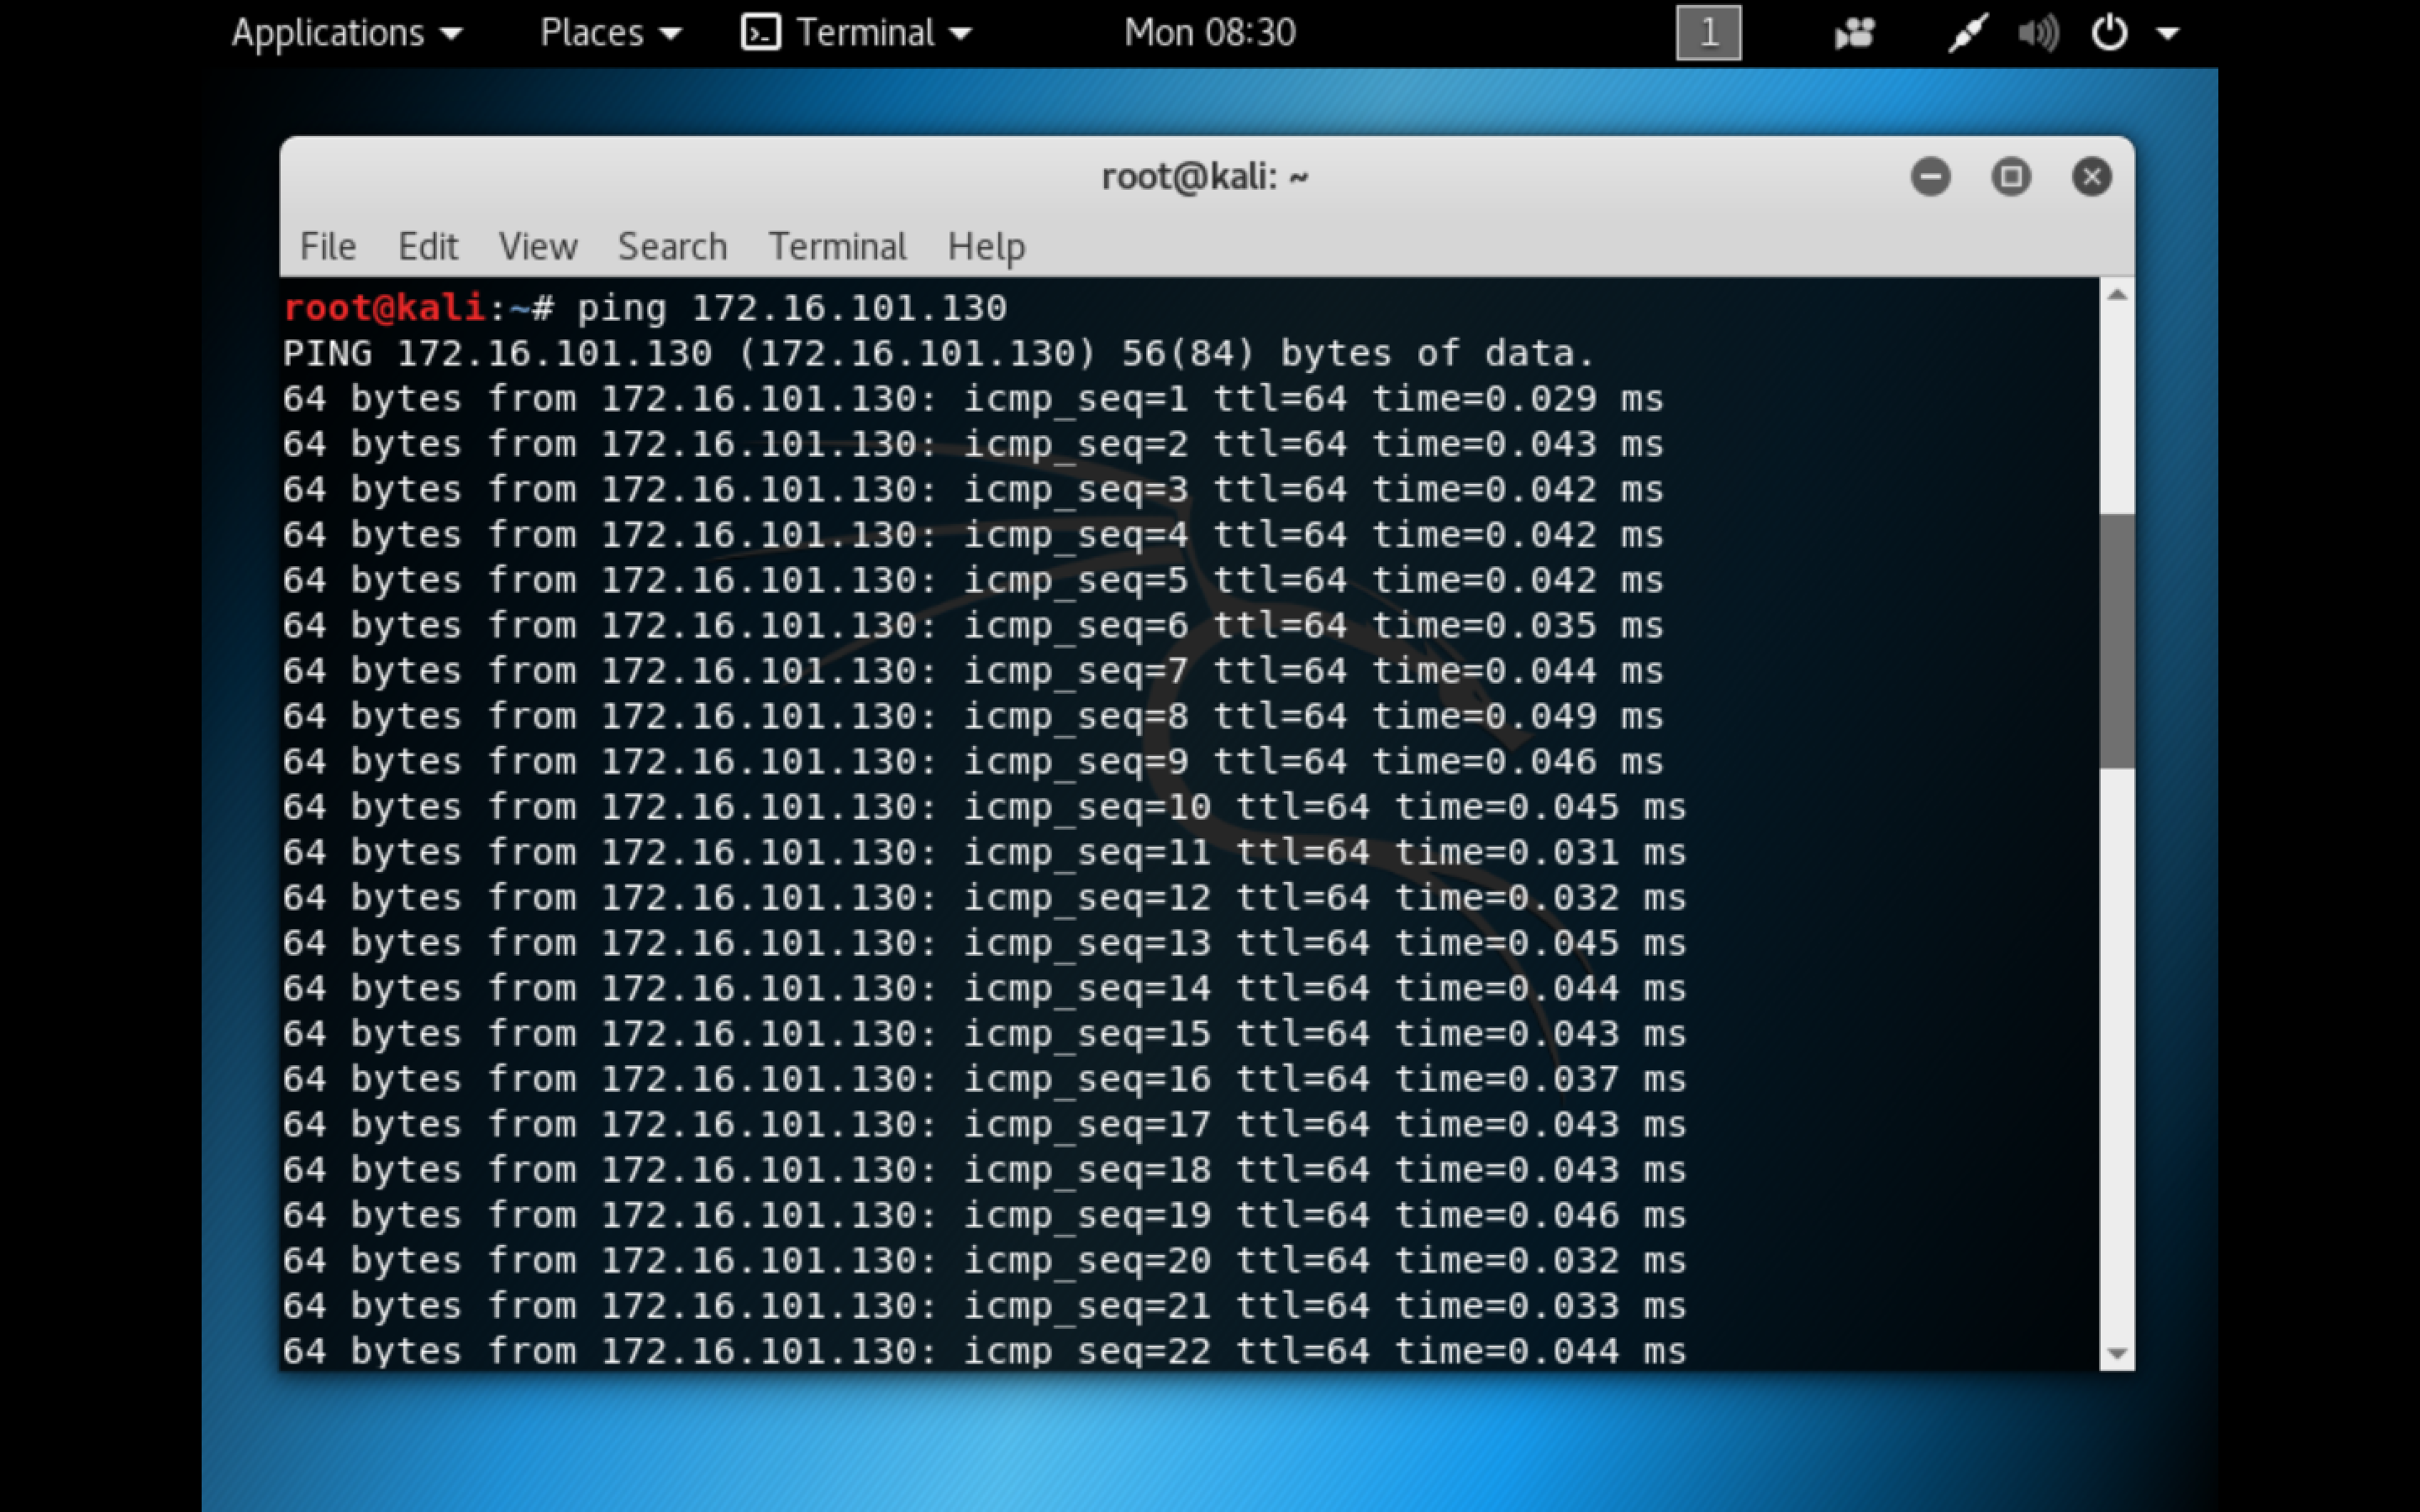Maximize the root@kali terminal window
Viewport: 2420px width, 1512px height.
[2011, 177]
